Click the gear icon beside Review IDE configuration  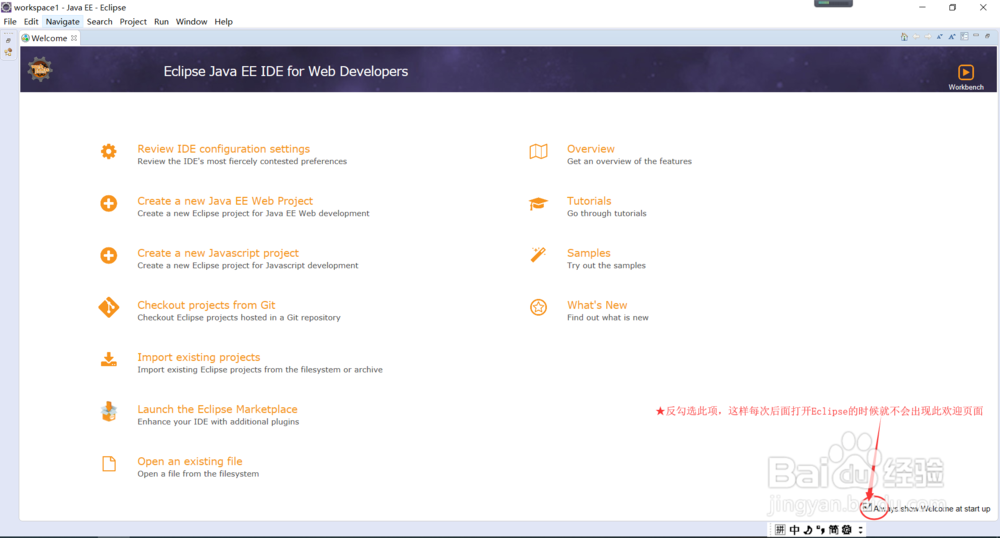click(108, 152)
